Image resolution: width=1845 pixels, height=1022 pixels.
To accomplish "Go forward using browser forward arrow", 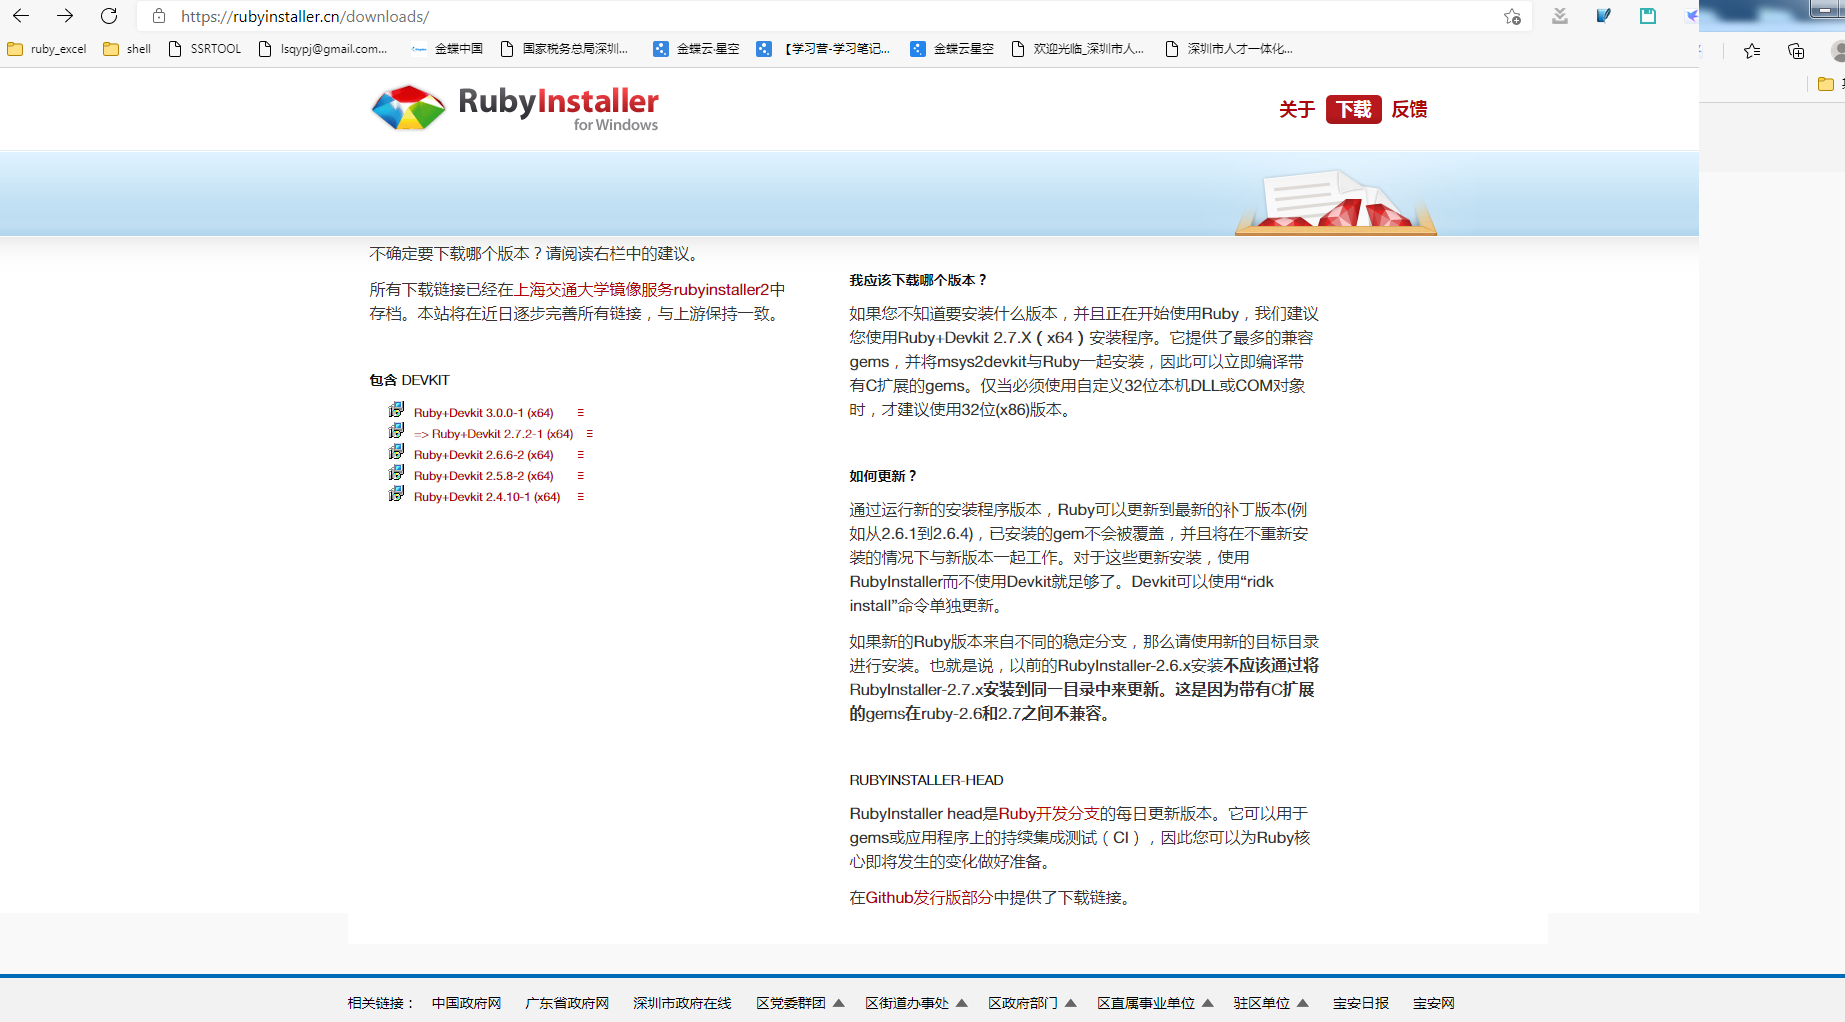I will (65, 16).
